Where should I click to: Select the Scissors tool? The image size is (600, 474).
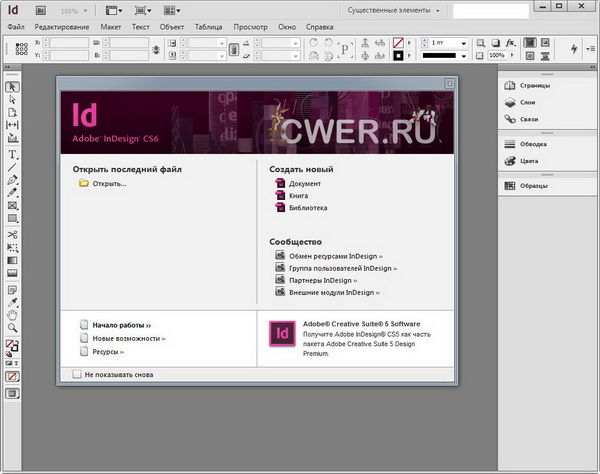pyautogui.click(x=13, y=234)
